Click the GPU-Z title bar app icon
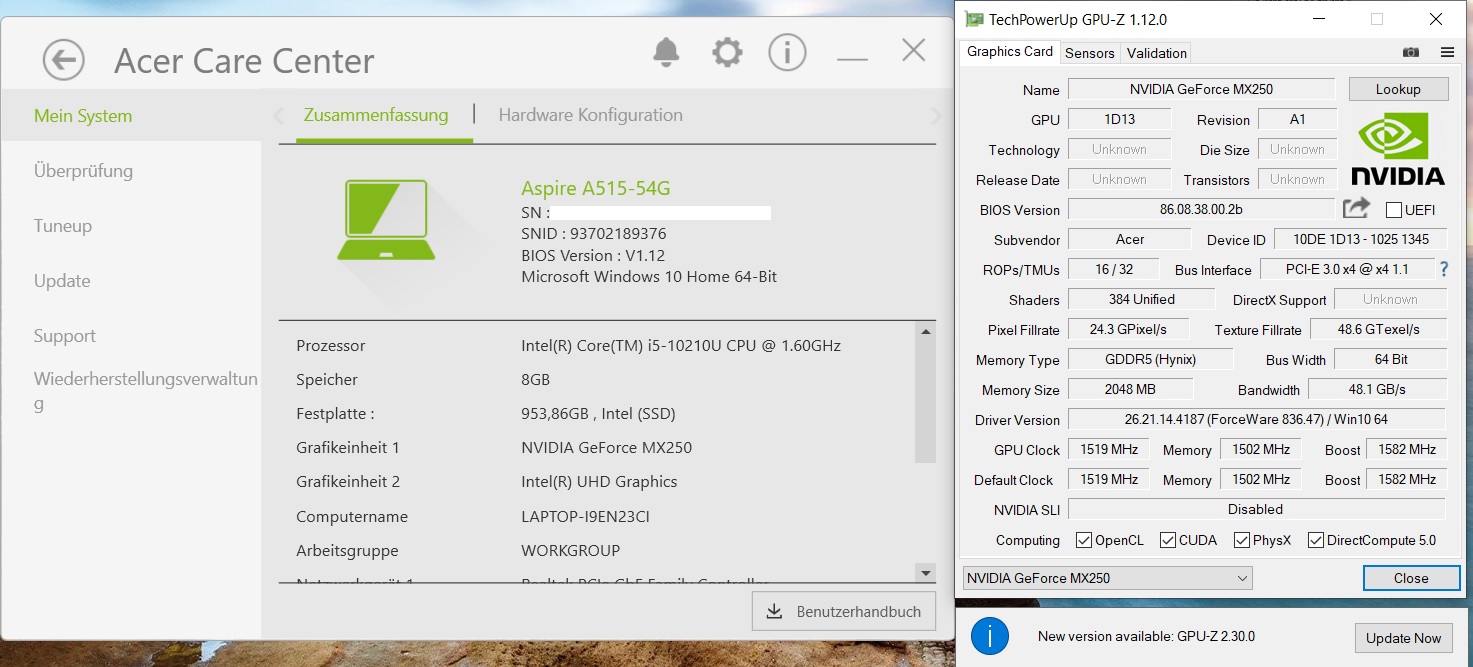The height and width of the screenshot is (667, 1473). 973,19
